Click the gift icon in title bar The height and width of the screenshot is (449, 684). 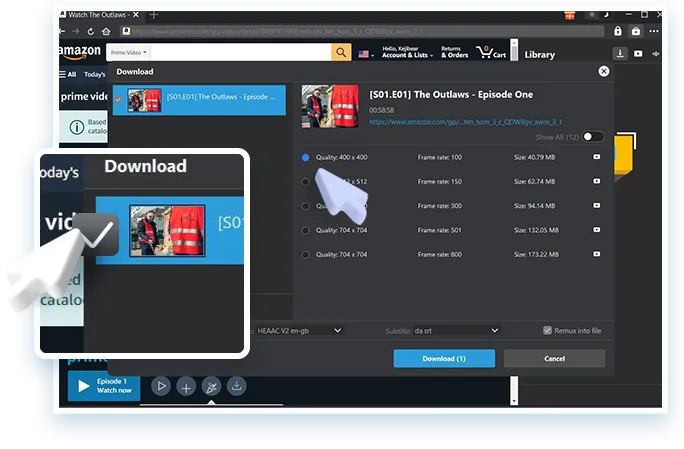tap(570, 15)
